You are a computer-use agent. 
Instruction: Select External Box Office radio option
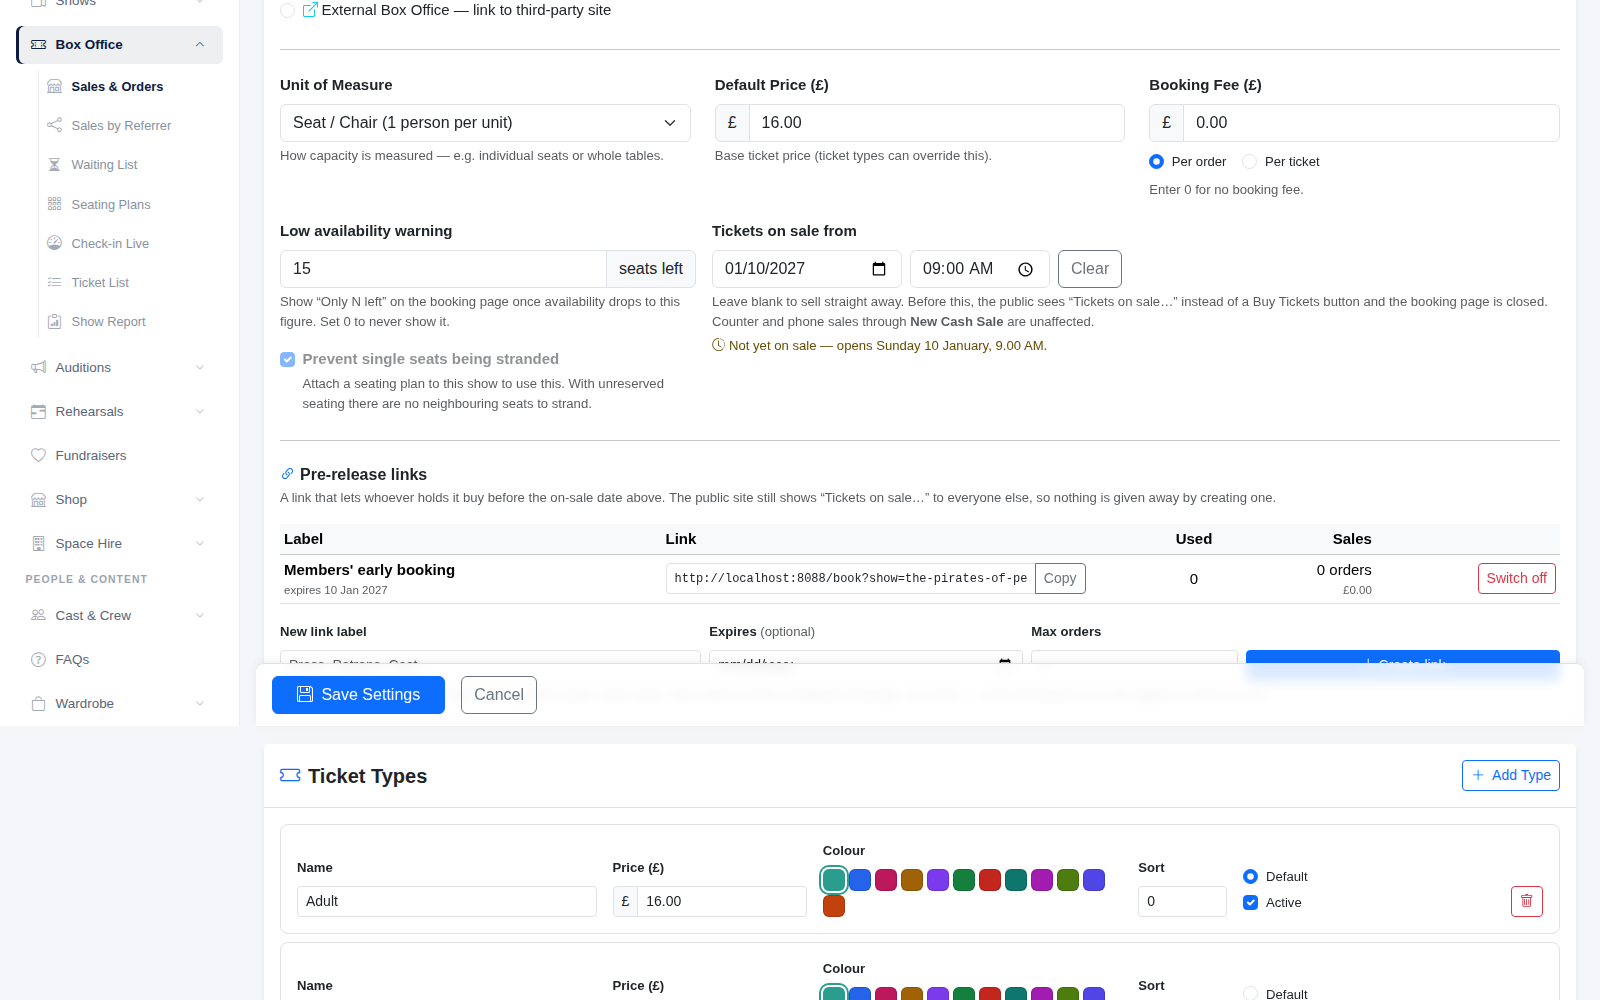(288, 10)
